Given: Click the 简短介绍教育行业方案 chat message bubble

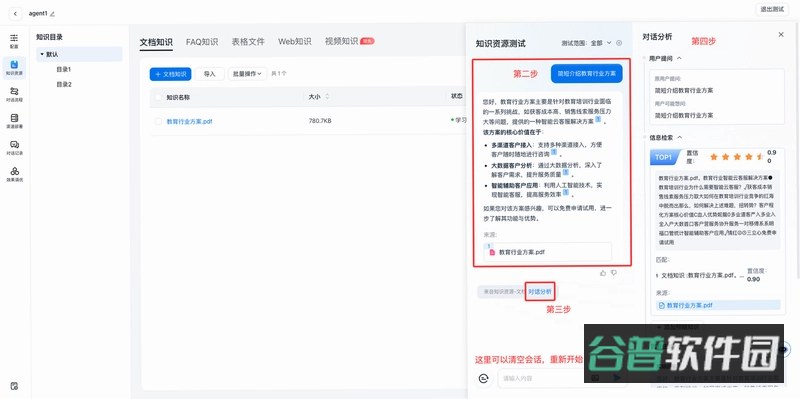Looking at the screenshot, I should pyautogui.click(x=587, y=73).
